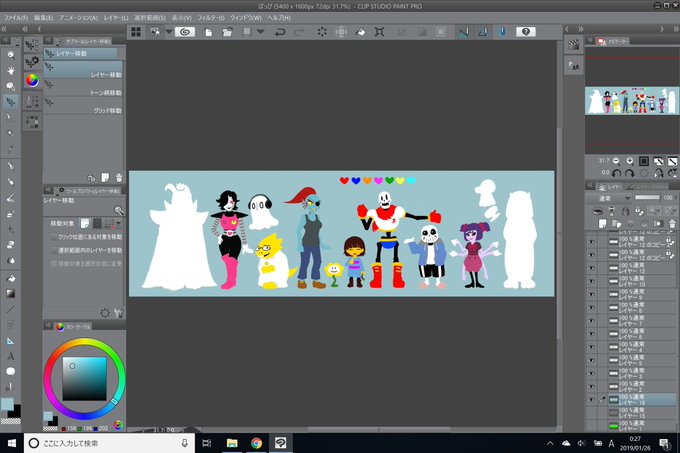
Task: Toggle eye icon for レイヤー 9
Action: [x=592, y=295]
